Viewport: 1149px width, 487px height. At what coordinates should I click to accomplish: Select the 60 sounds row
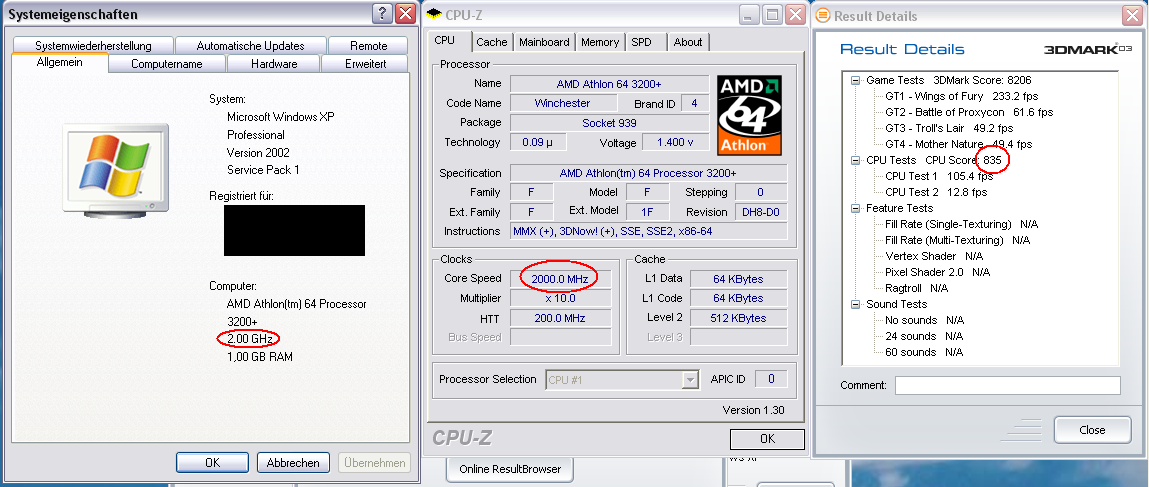pos(923,352)
